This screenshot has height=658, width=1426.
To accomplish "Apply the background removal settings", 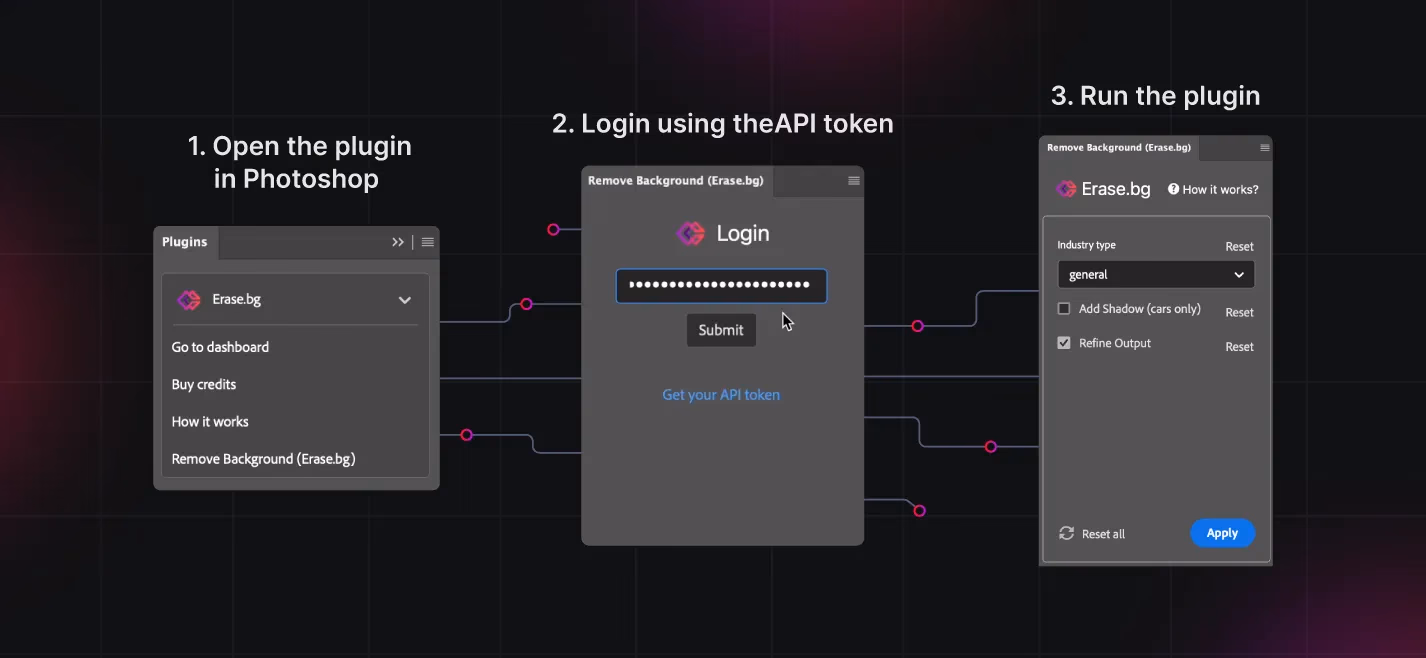I will tap(1222, 533).
